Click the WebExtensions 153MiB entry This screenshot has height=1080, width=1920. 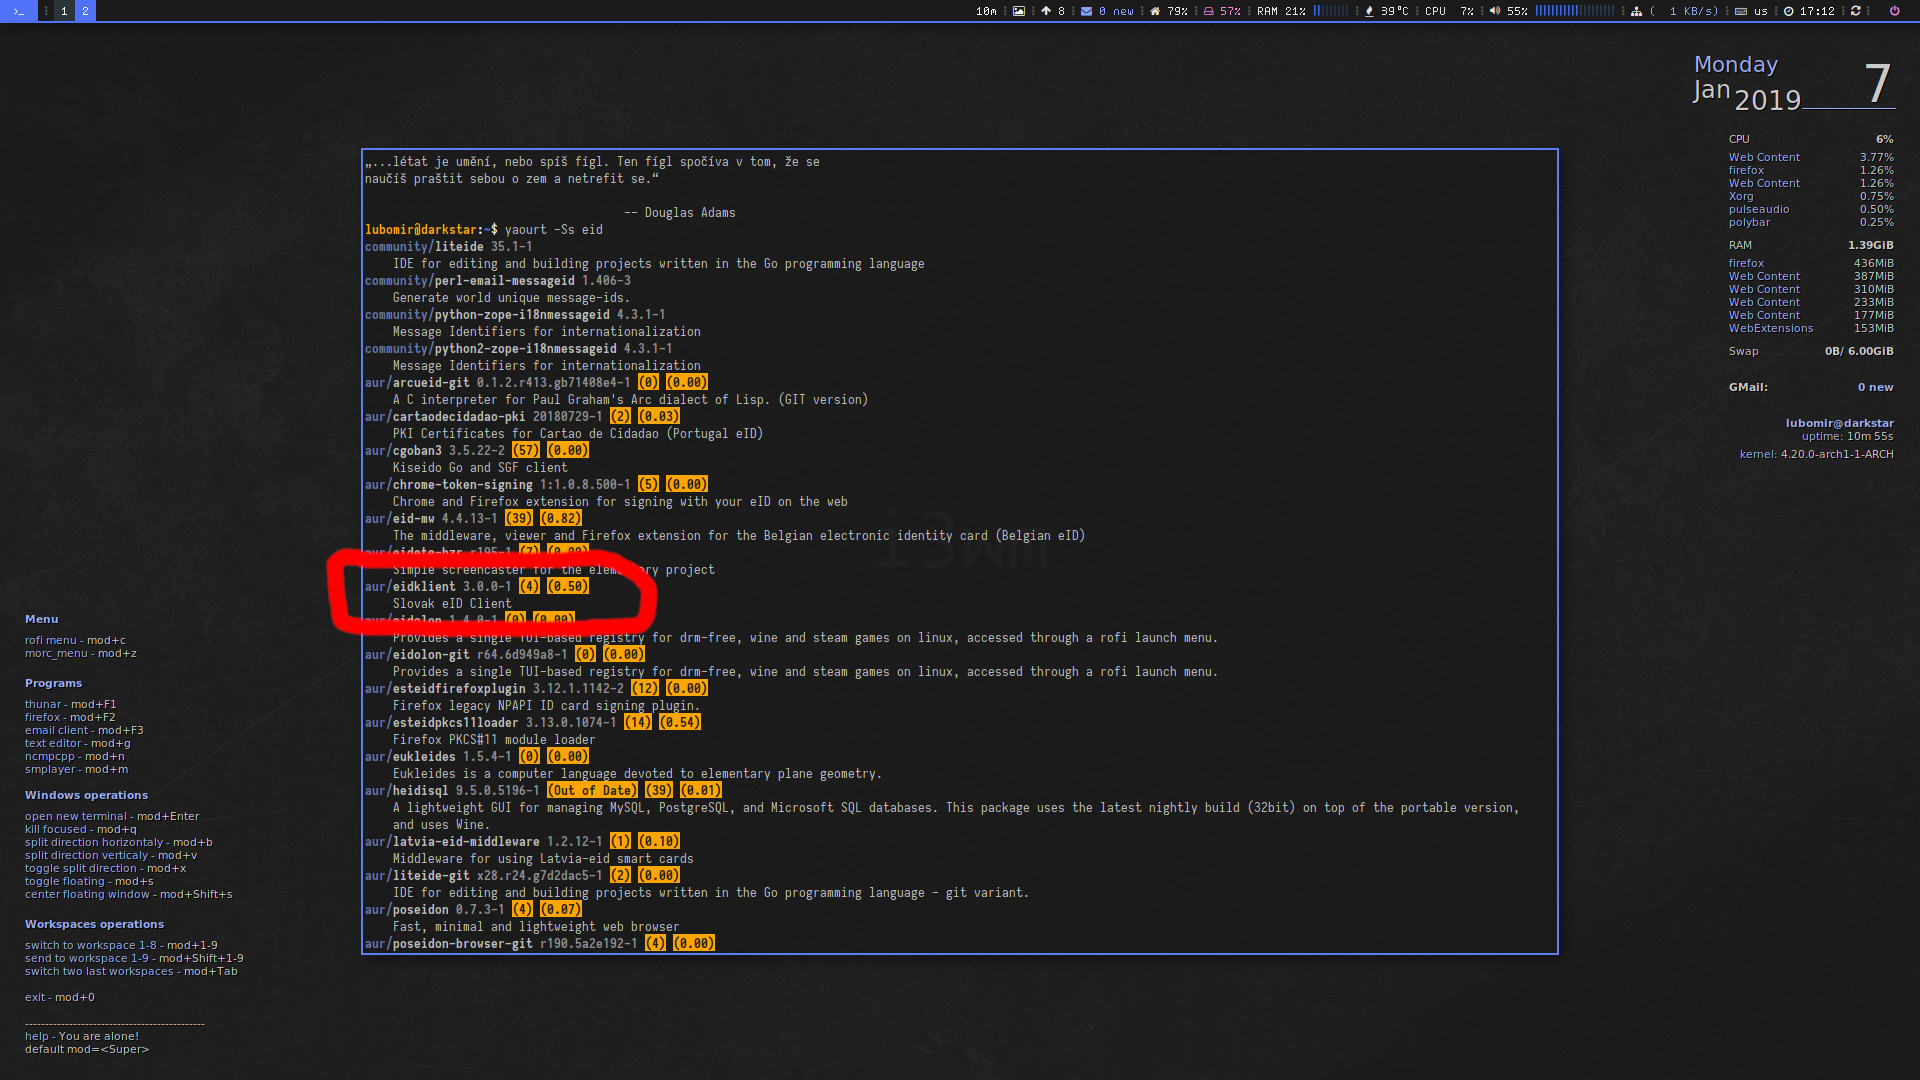tap(1811, 329)
